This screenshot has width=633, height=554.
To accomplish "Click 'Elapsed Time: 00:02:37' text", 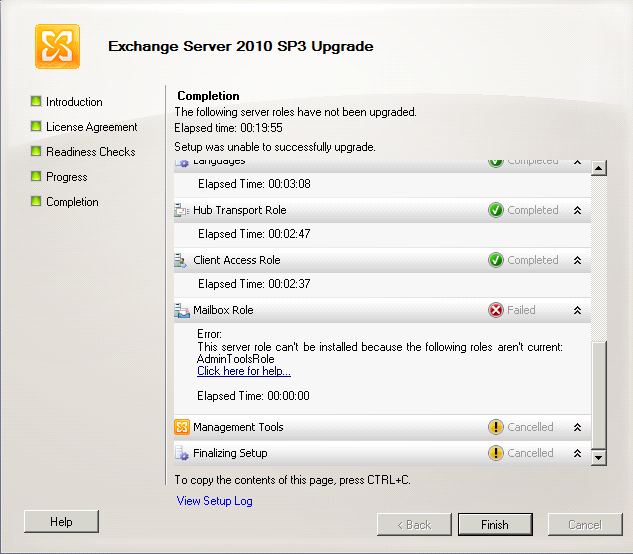I will pos(254,284).
